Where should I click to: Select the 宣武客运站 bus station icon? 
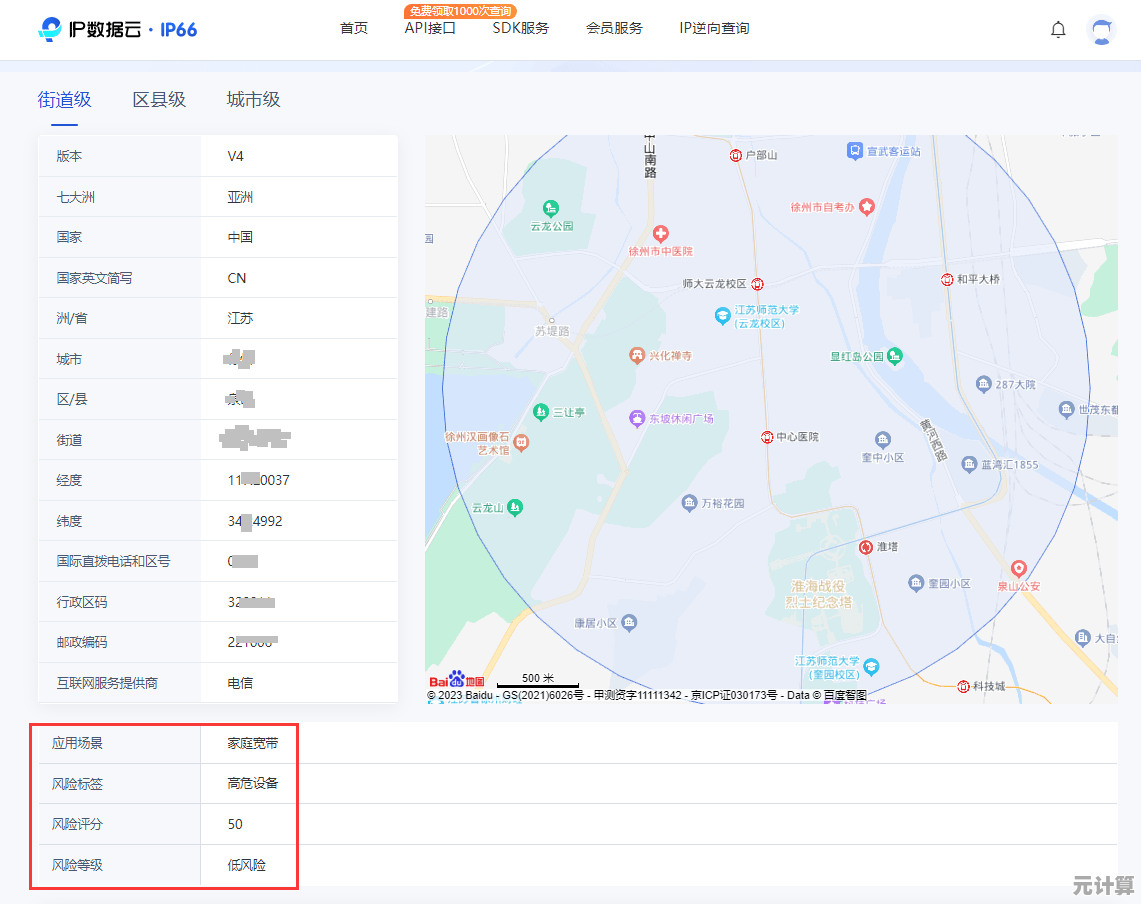click(x=855, y=151)
